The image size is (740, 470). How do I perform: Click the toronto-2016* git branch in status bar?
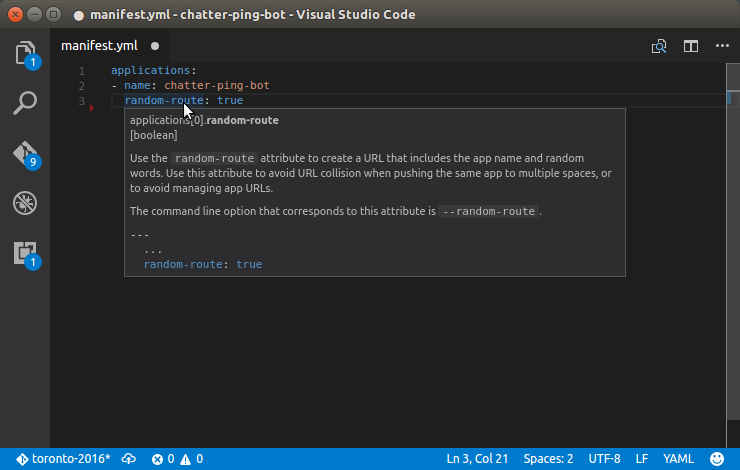tap(63, 459)
